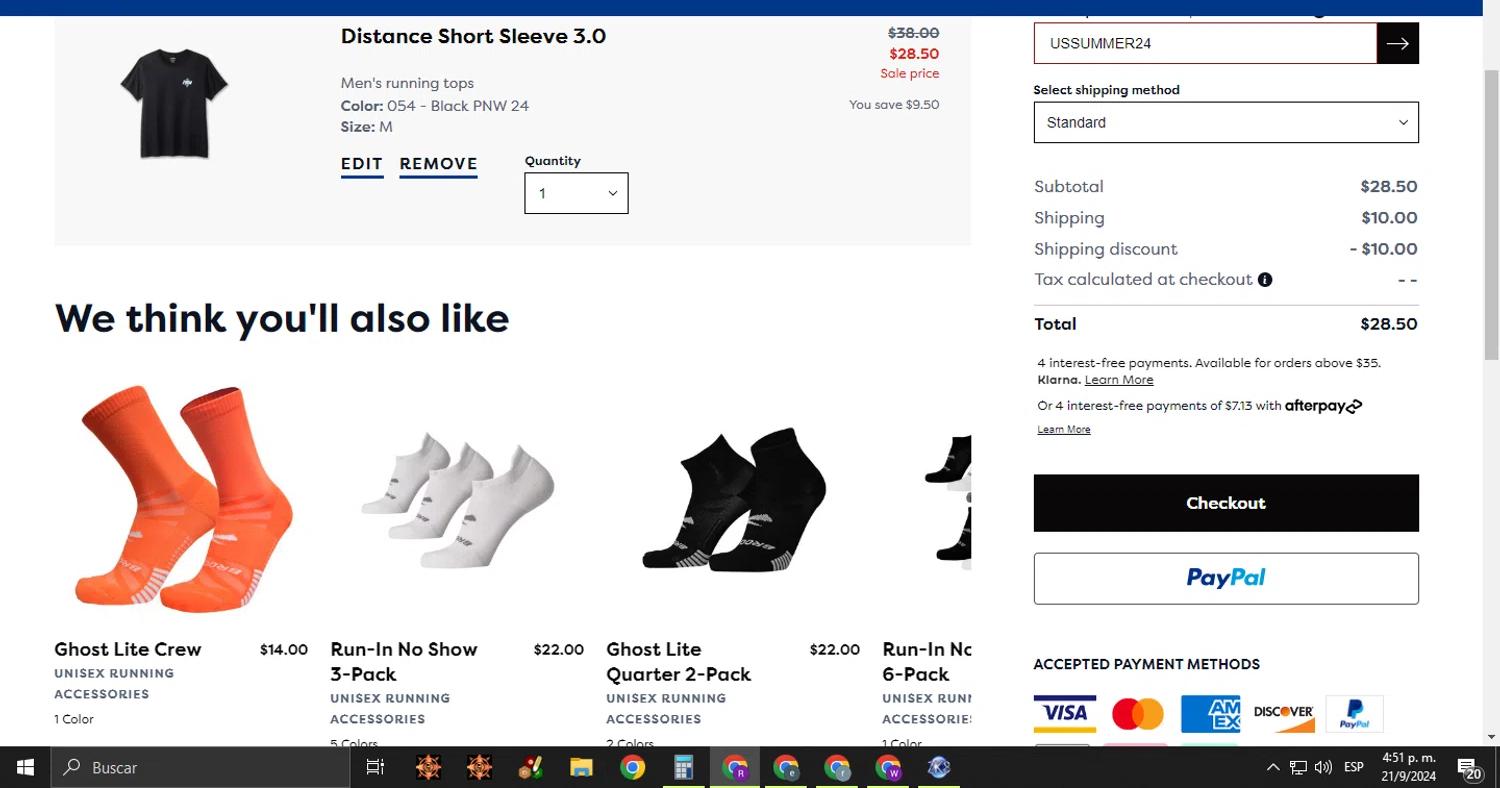Apply the promo code with arrow button

(x=1398, y=43)
